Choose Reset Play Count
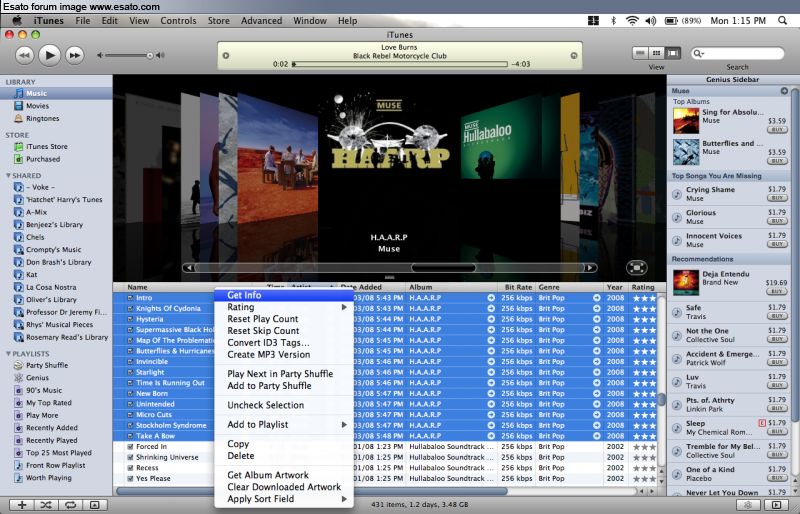 (284, 319)
